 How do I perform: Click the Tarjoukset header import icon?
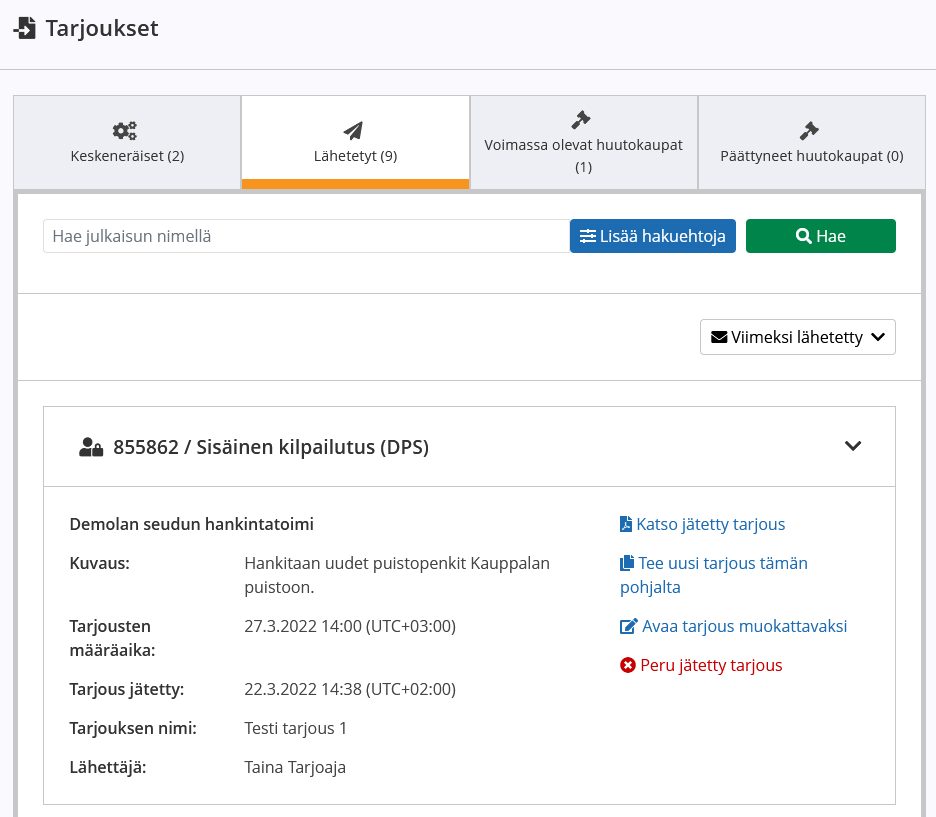[24, 29]
